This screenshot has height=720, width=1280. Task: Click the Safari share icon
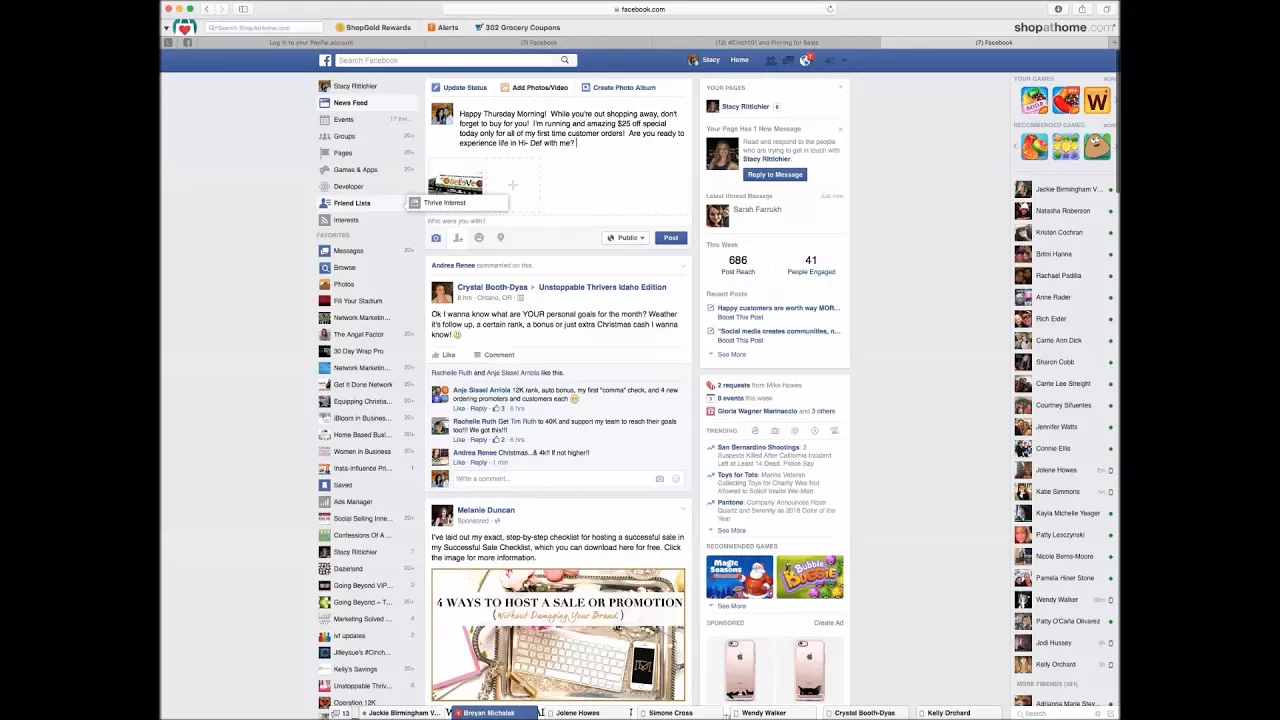pos(1082,9)
